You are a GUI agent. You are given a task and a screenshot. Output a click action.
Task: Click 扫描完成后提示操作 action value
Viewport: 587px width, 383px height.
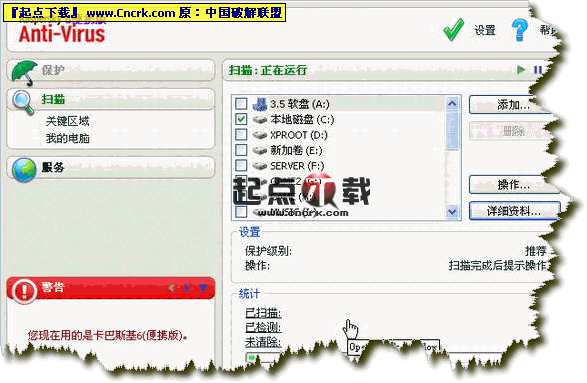tap(498, 265)
